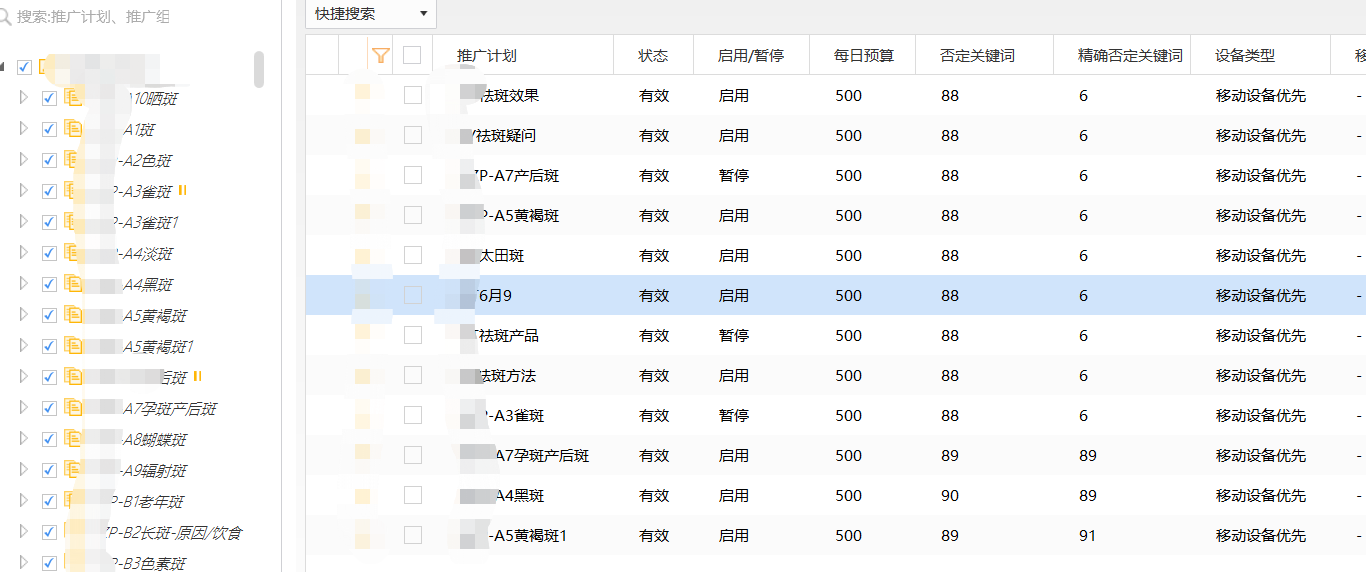Click the 设备类型 column header
This screenshot has width=1366, height=572.
[x=1245, y=56]
